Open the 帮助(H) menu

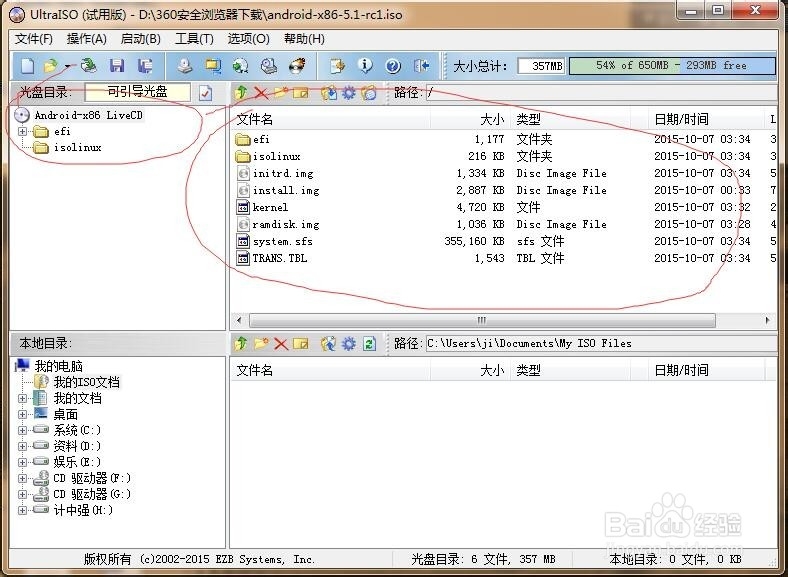[304, 39]
